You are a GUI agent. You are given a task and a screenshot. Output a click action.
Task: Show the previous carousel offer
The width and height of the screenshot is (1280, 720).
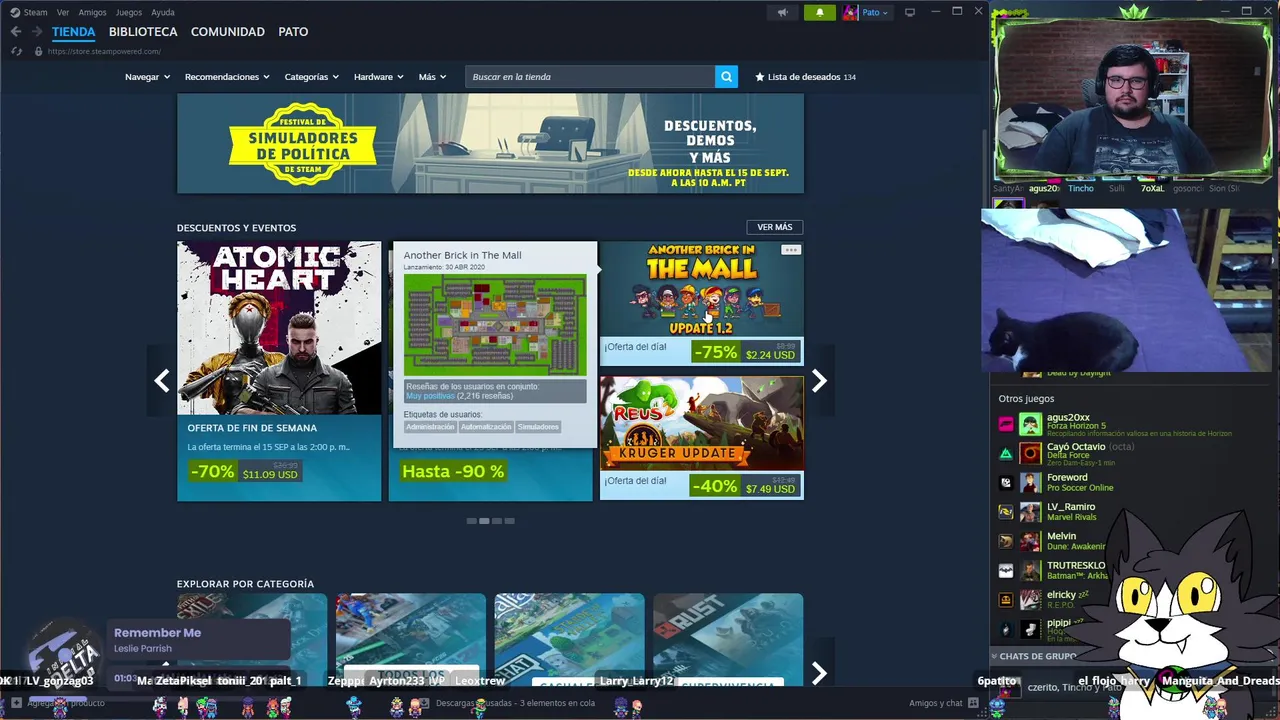(162, 380)
